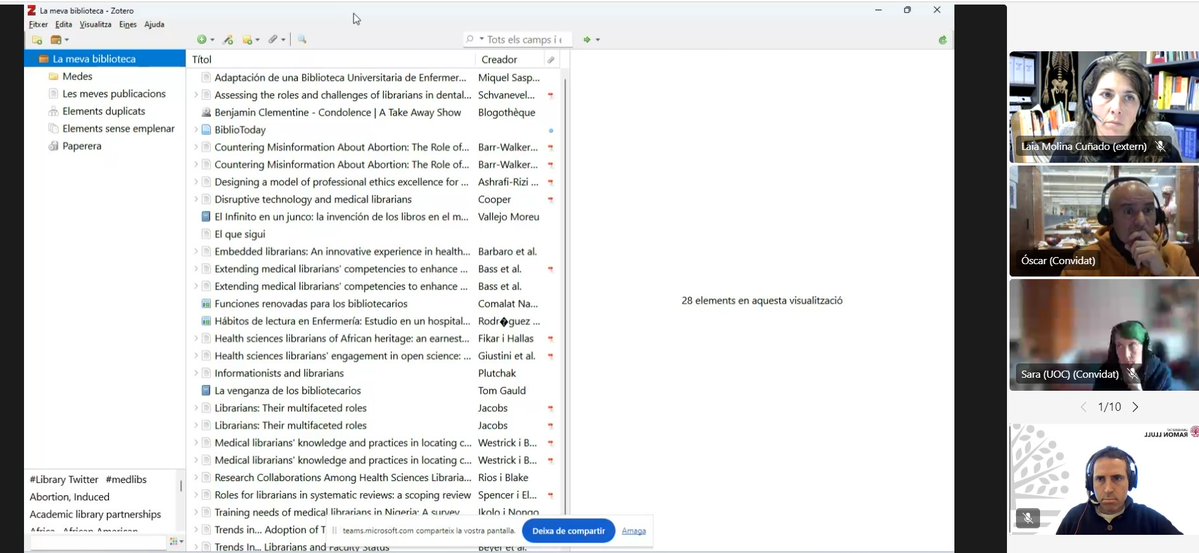1199x553 pixels.
Task: Click 'El Infinito en un junco' book icon
Action: 206,216
